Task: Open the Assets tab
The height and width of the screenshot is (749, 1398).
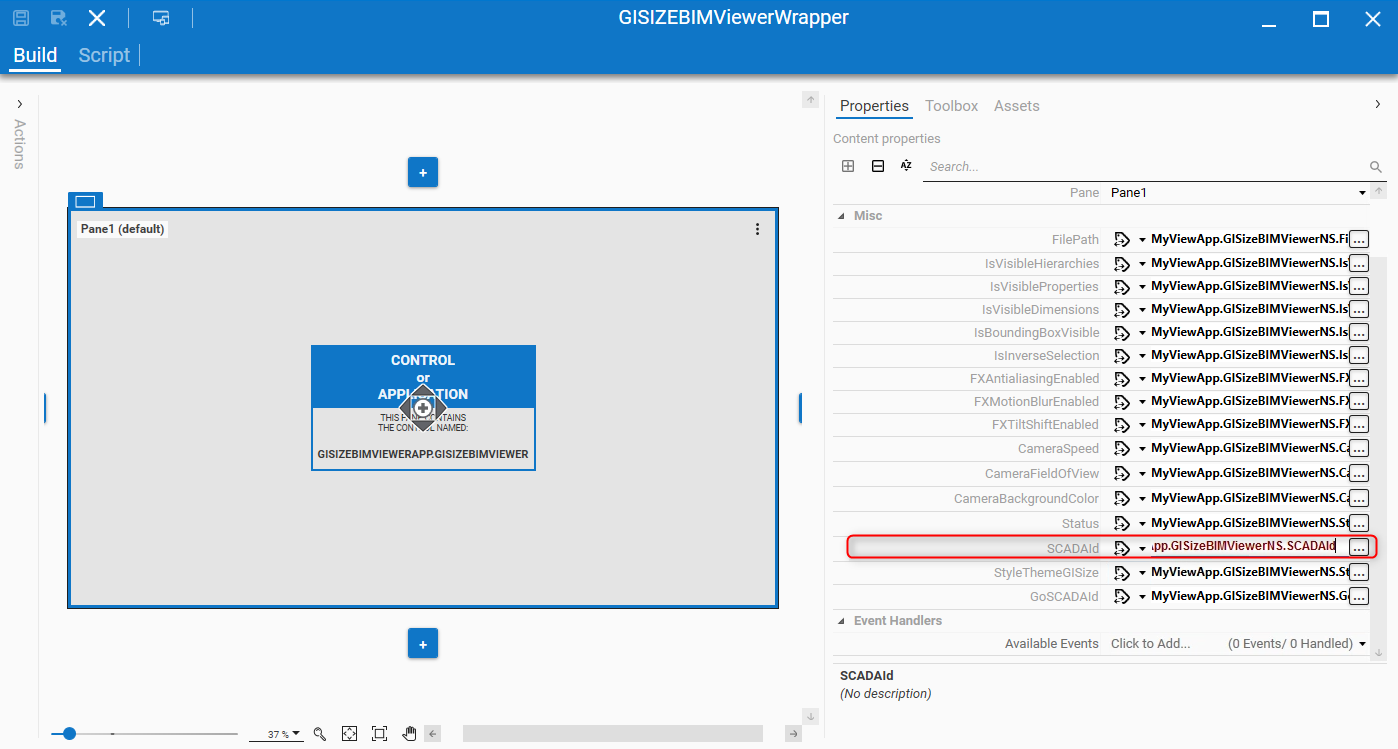Action: [x=1016, y=106]
